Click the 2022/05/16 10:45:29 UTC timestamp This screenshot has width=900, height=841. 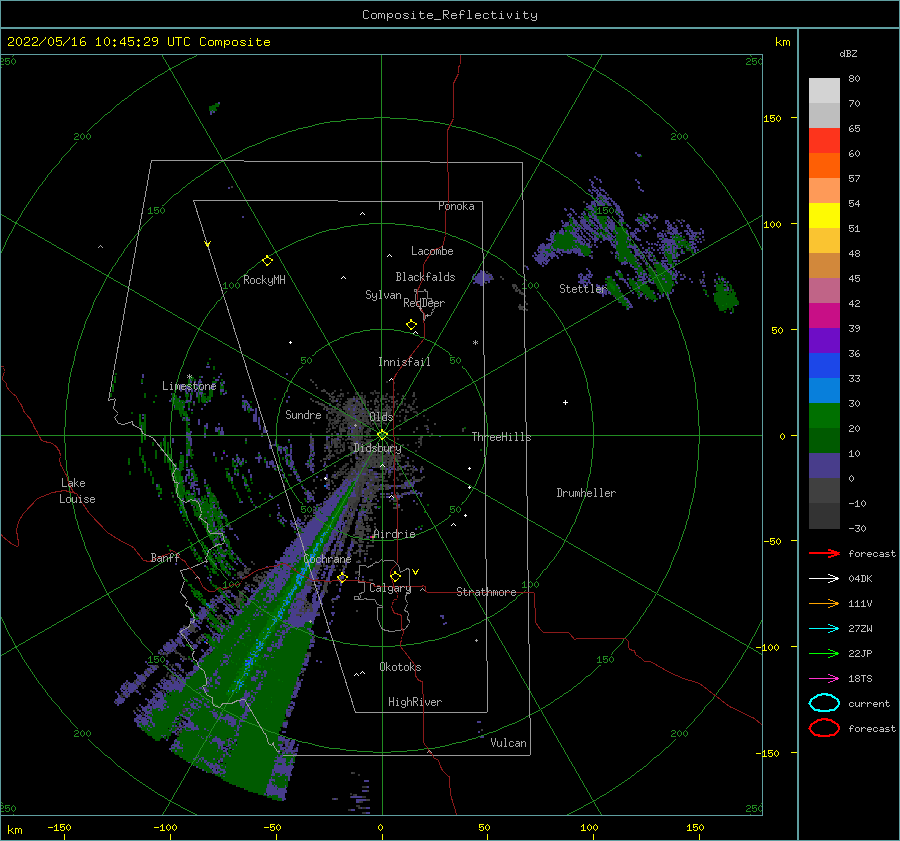tap(84, 42)
